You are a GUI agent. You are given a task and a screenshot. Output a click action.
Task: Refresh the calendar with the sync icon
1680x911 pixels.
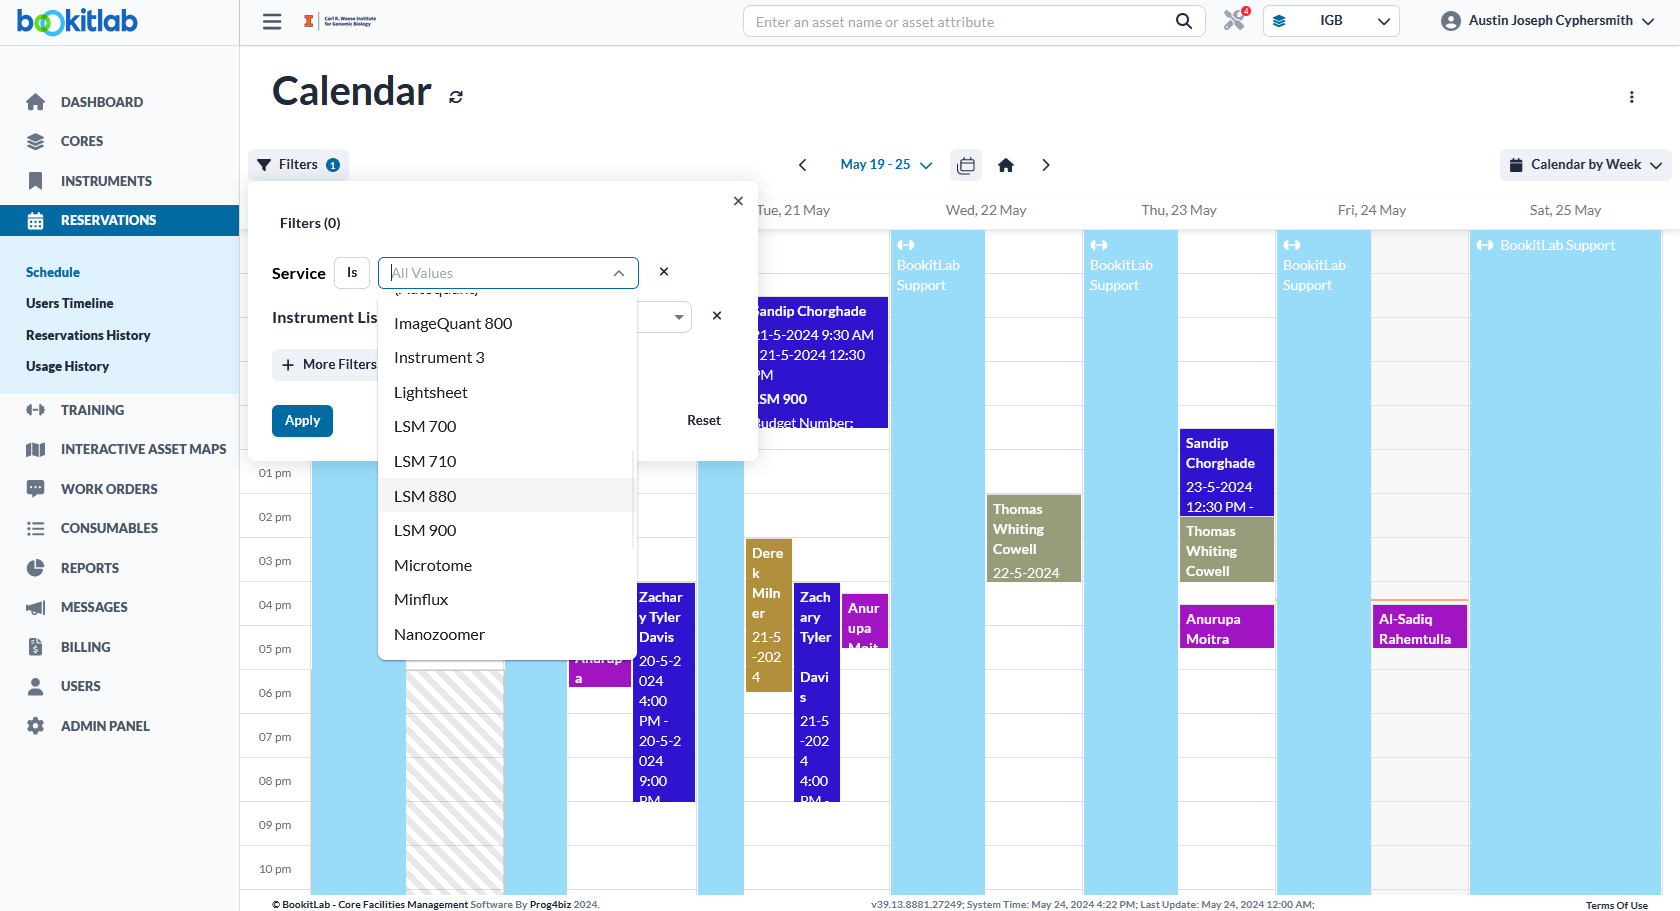[456, 97]
